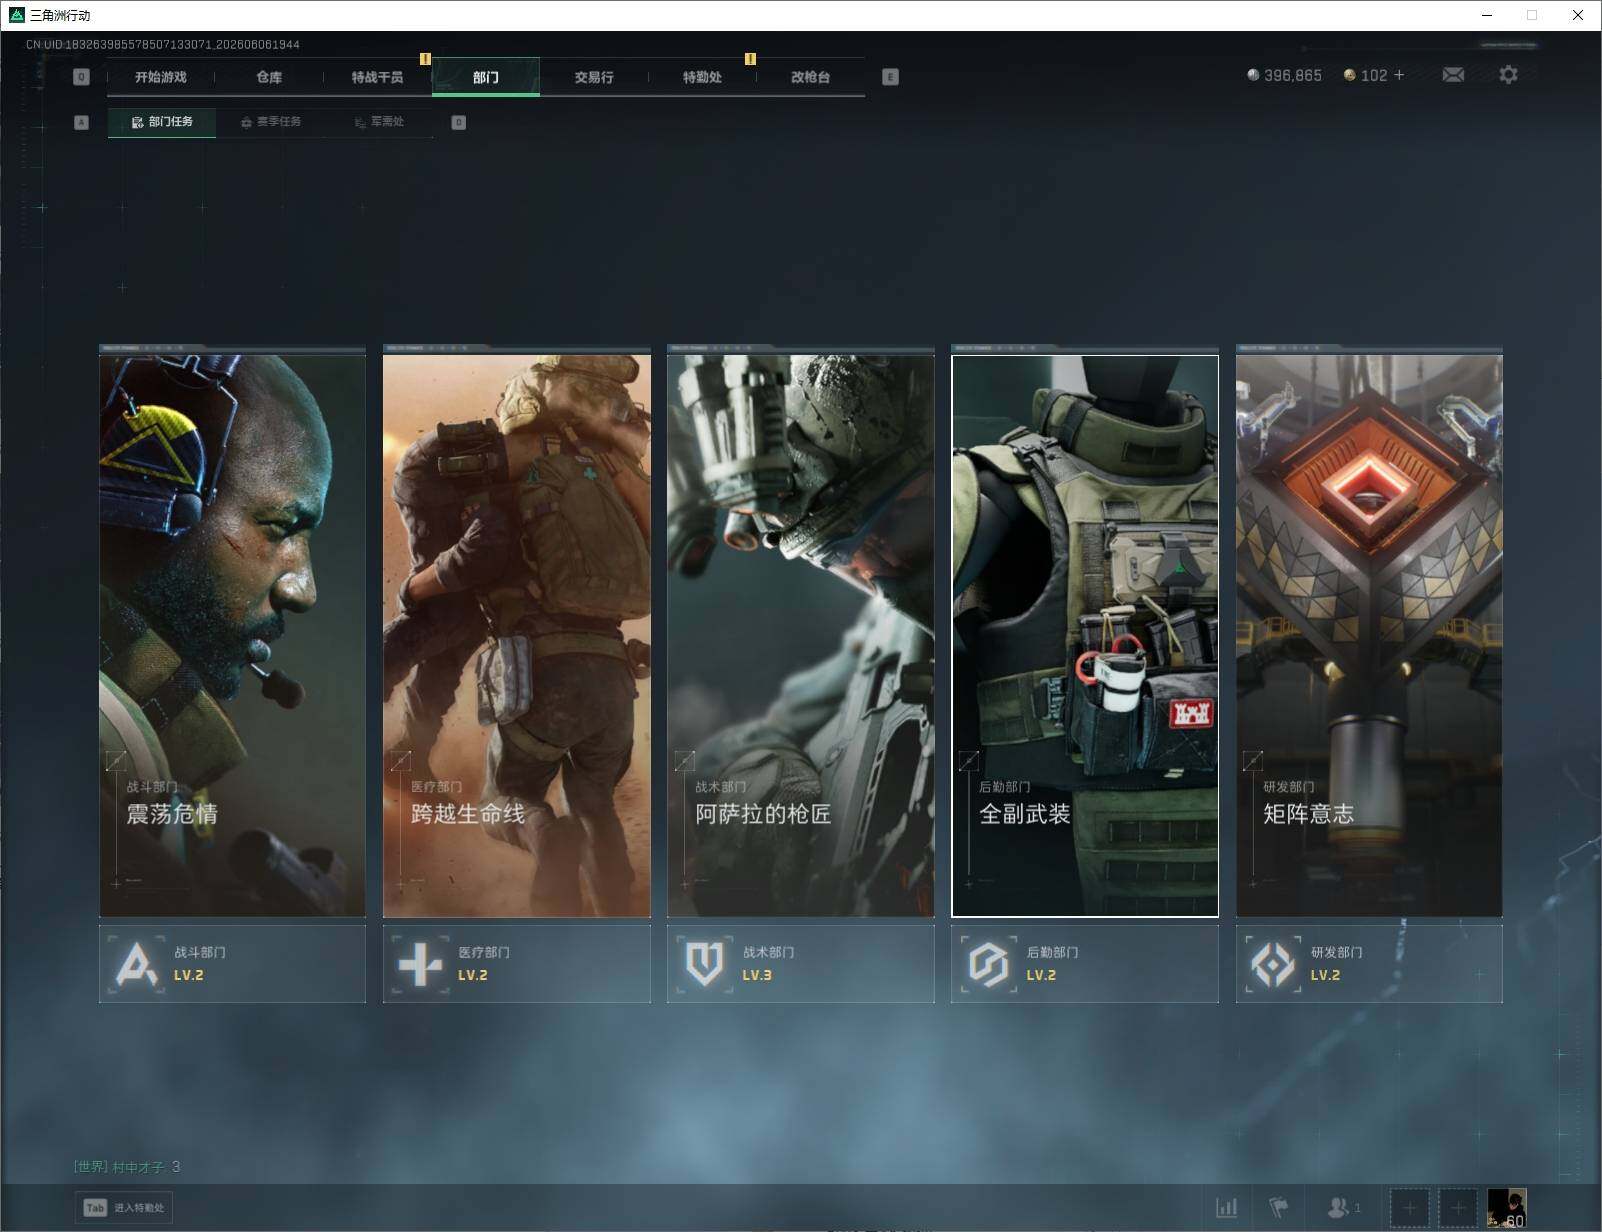Open the 军需处 sub-tab
This screenshot has height=1232, width=1602.
[379, 122]
